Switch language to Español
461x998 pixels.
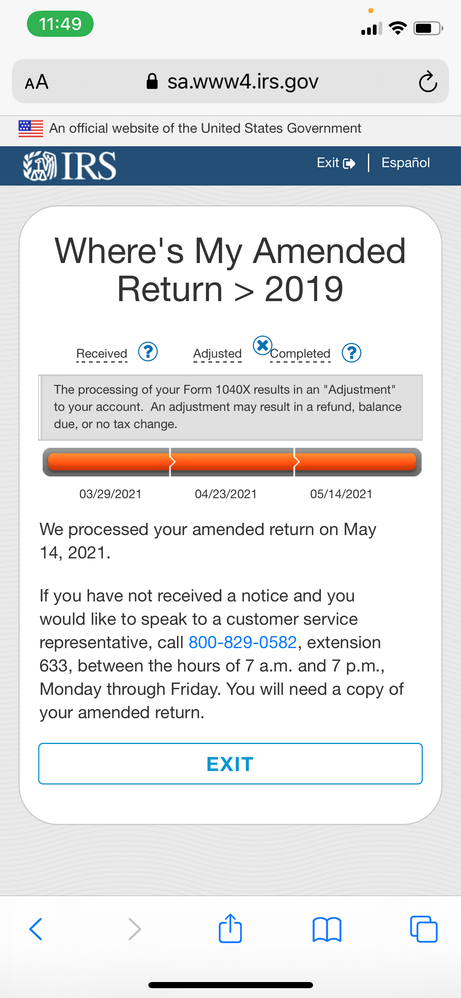pyautogui.click(x=406, y=163)
